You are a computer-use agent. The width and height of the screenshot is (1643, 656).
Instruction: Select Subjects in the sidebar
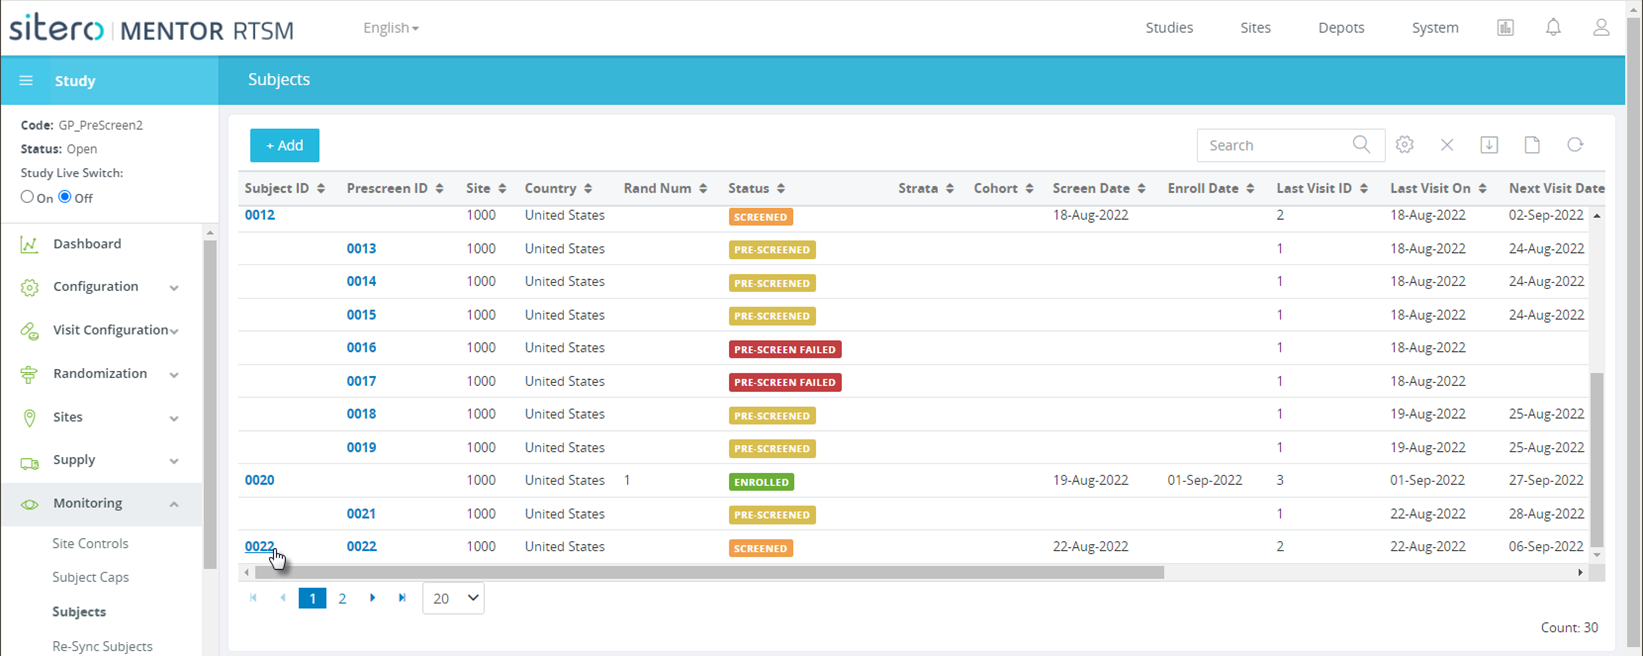point(79,612)
